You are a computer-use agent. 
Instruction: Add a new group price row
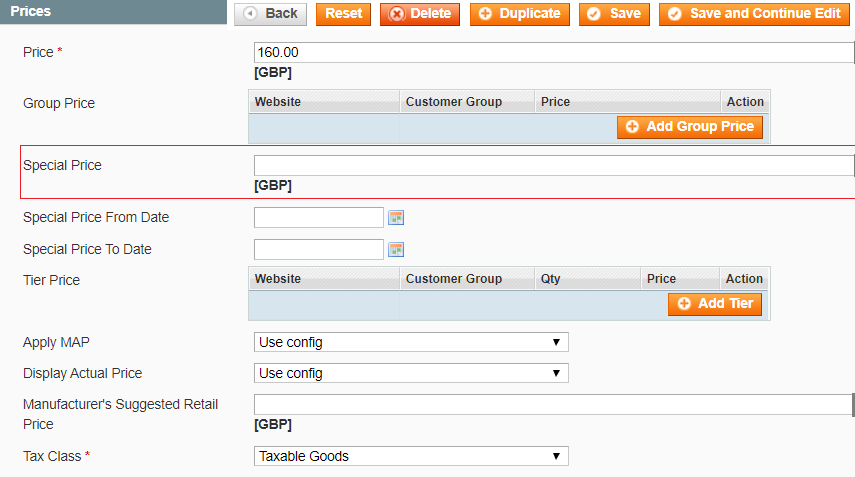coord(690,127)
